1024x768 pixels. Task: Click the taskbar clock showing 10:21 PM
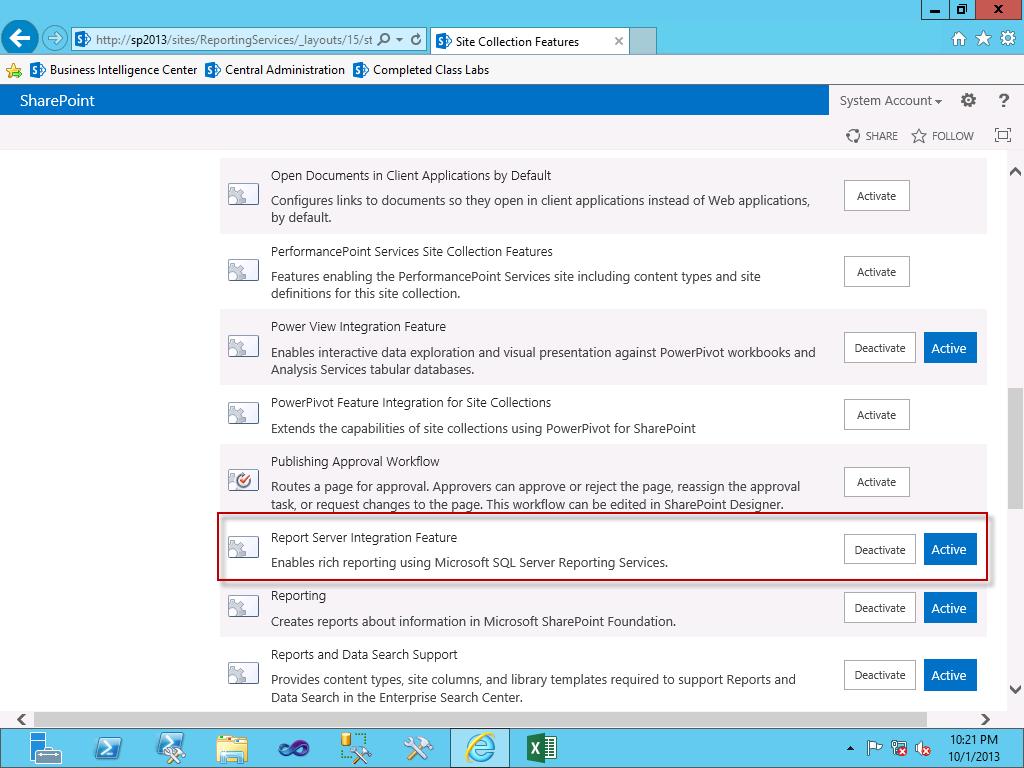tap(974, 748)
